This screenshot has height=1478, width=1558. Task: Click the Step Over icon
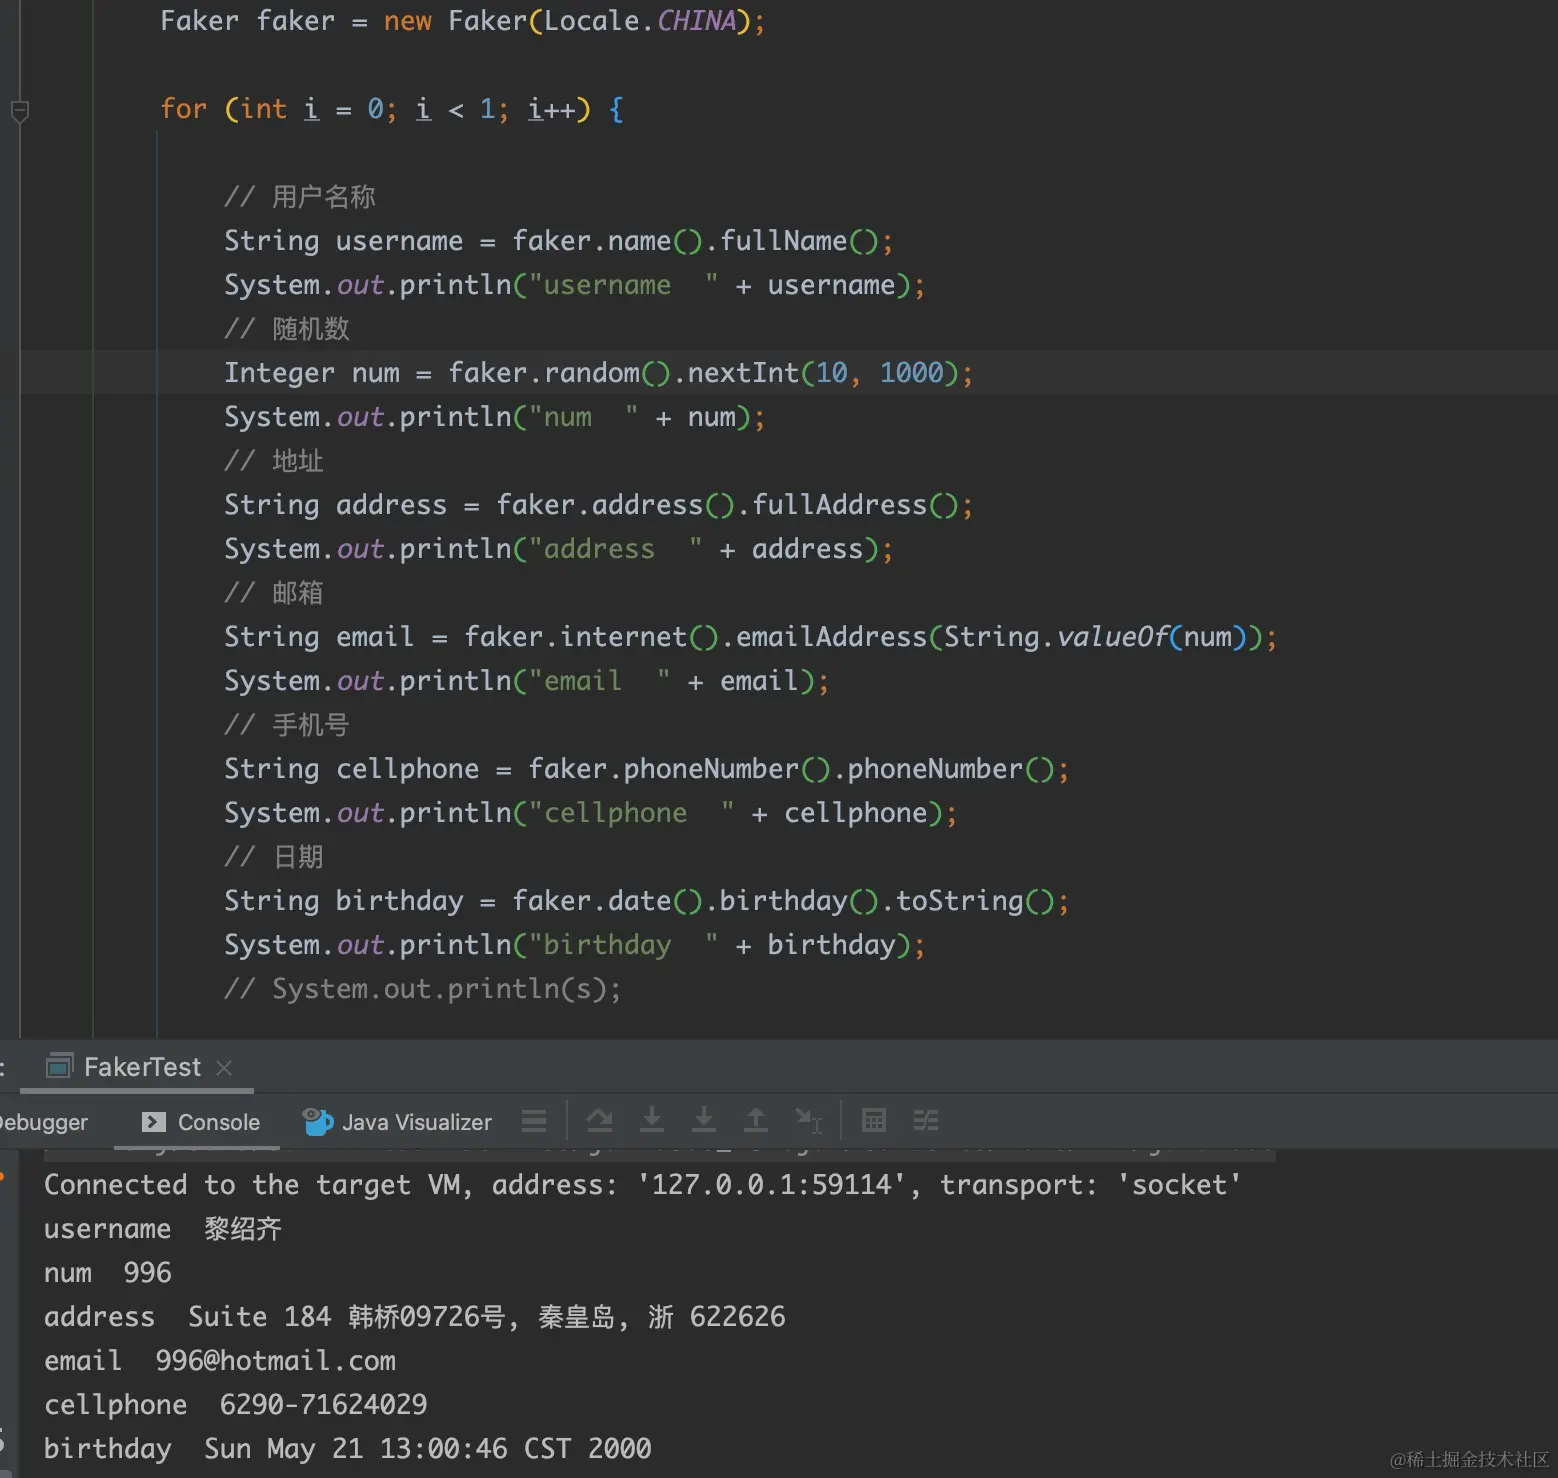(600, 1121)
